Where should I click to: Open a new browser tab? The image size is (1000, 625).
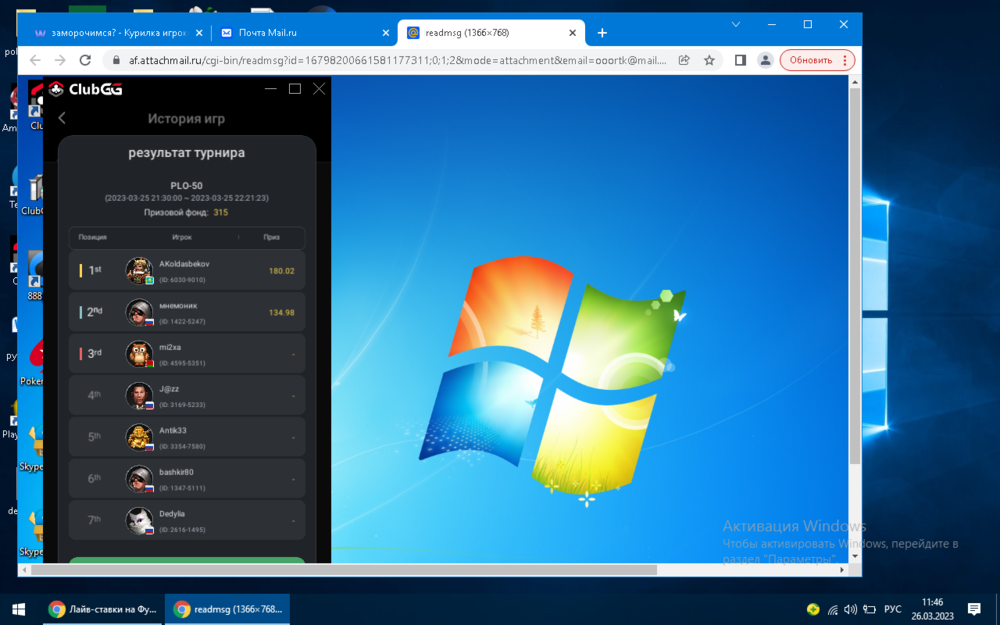coord(602,33)
